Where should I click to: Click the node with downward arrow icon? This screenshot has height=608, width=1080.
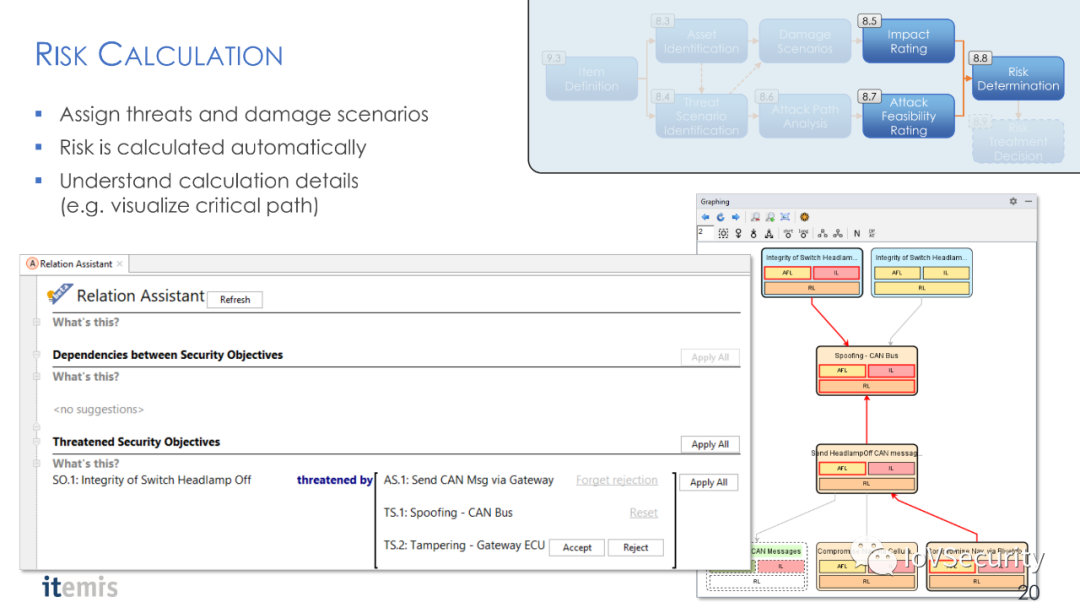(x=738, y=233)
